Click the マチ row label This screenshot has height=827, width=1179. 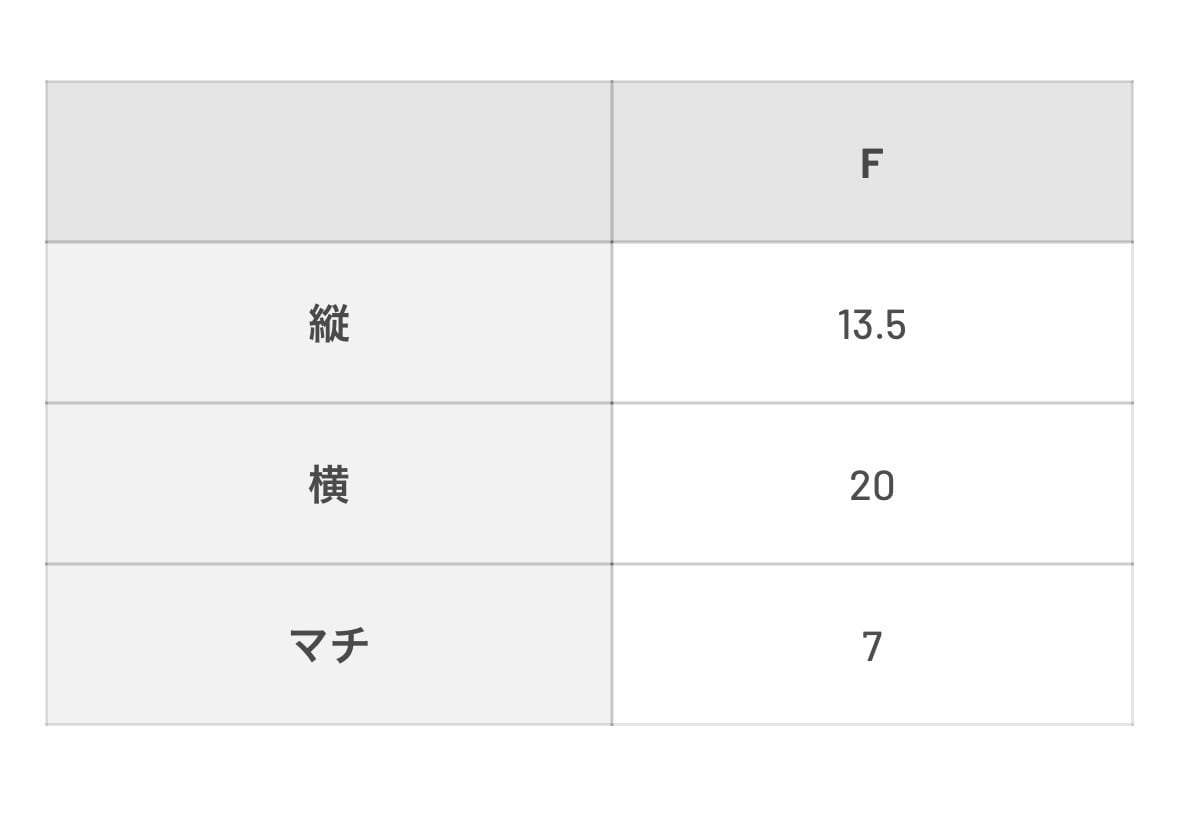click(329, 646)
